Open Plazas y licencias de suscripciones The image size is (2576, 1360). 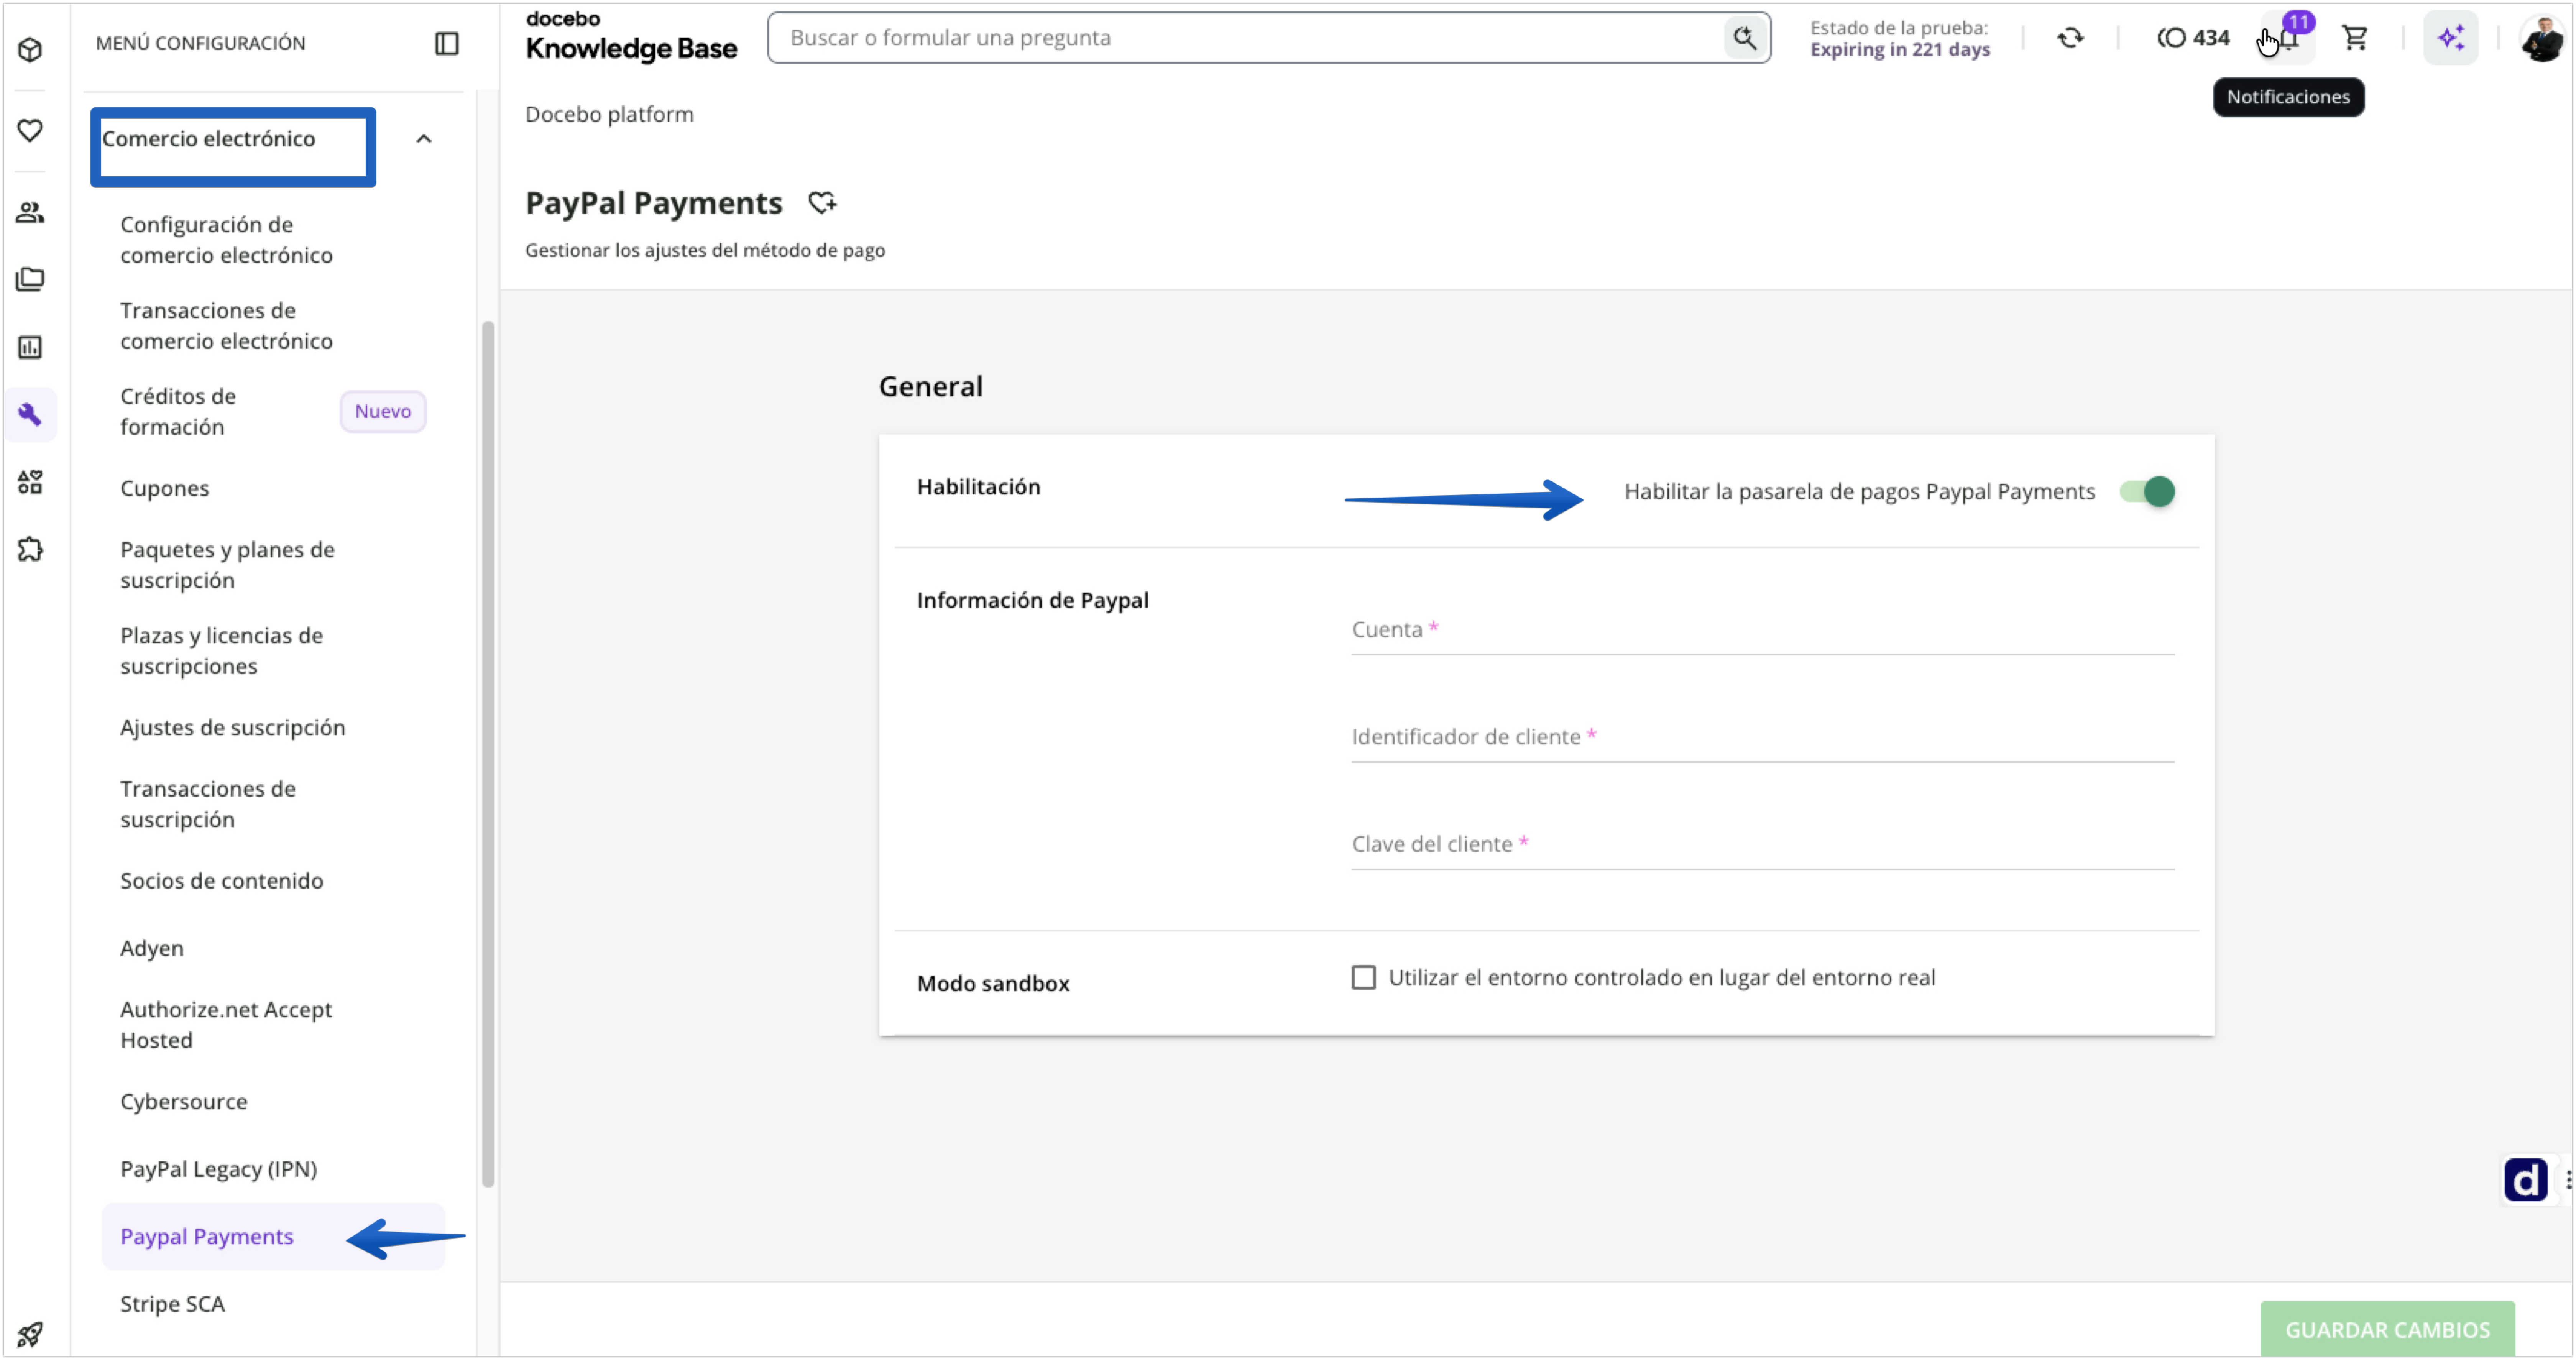tap(221, 651)
